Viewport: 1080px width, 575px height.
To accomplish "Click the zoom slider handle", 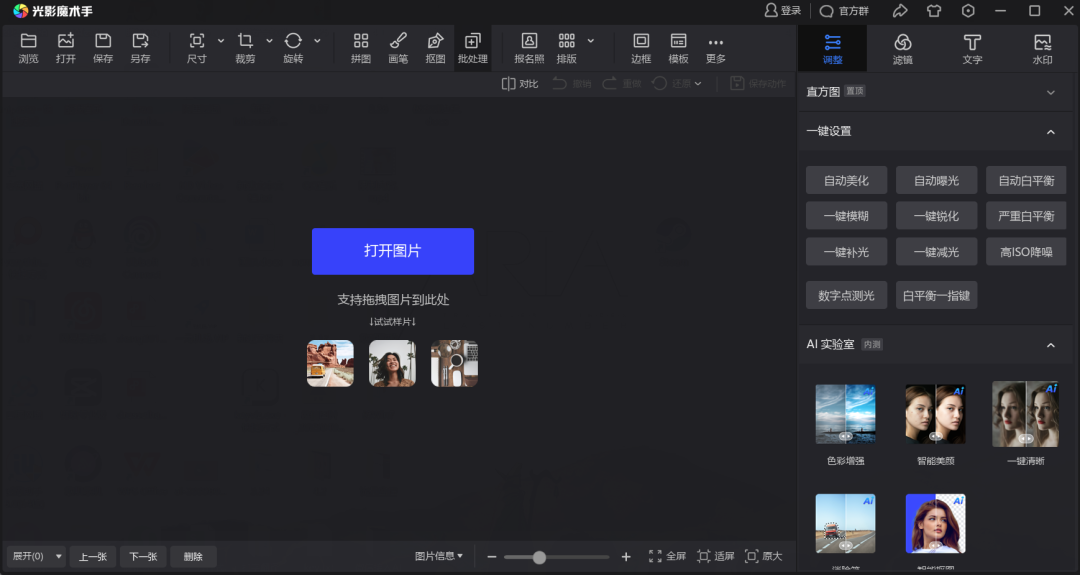I will pyautogui.click(x=539, y=557).
